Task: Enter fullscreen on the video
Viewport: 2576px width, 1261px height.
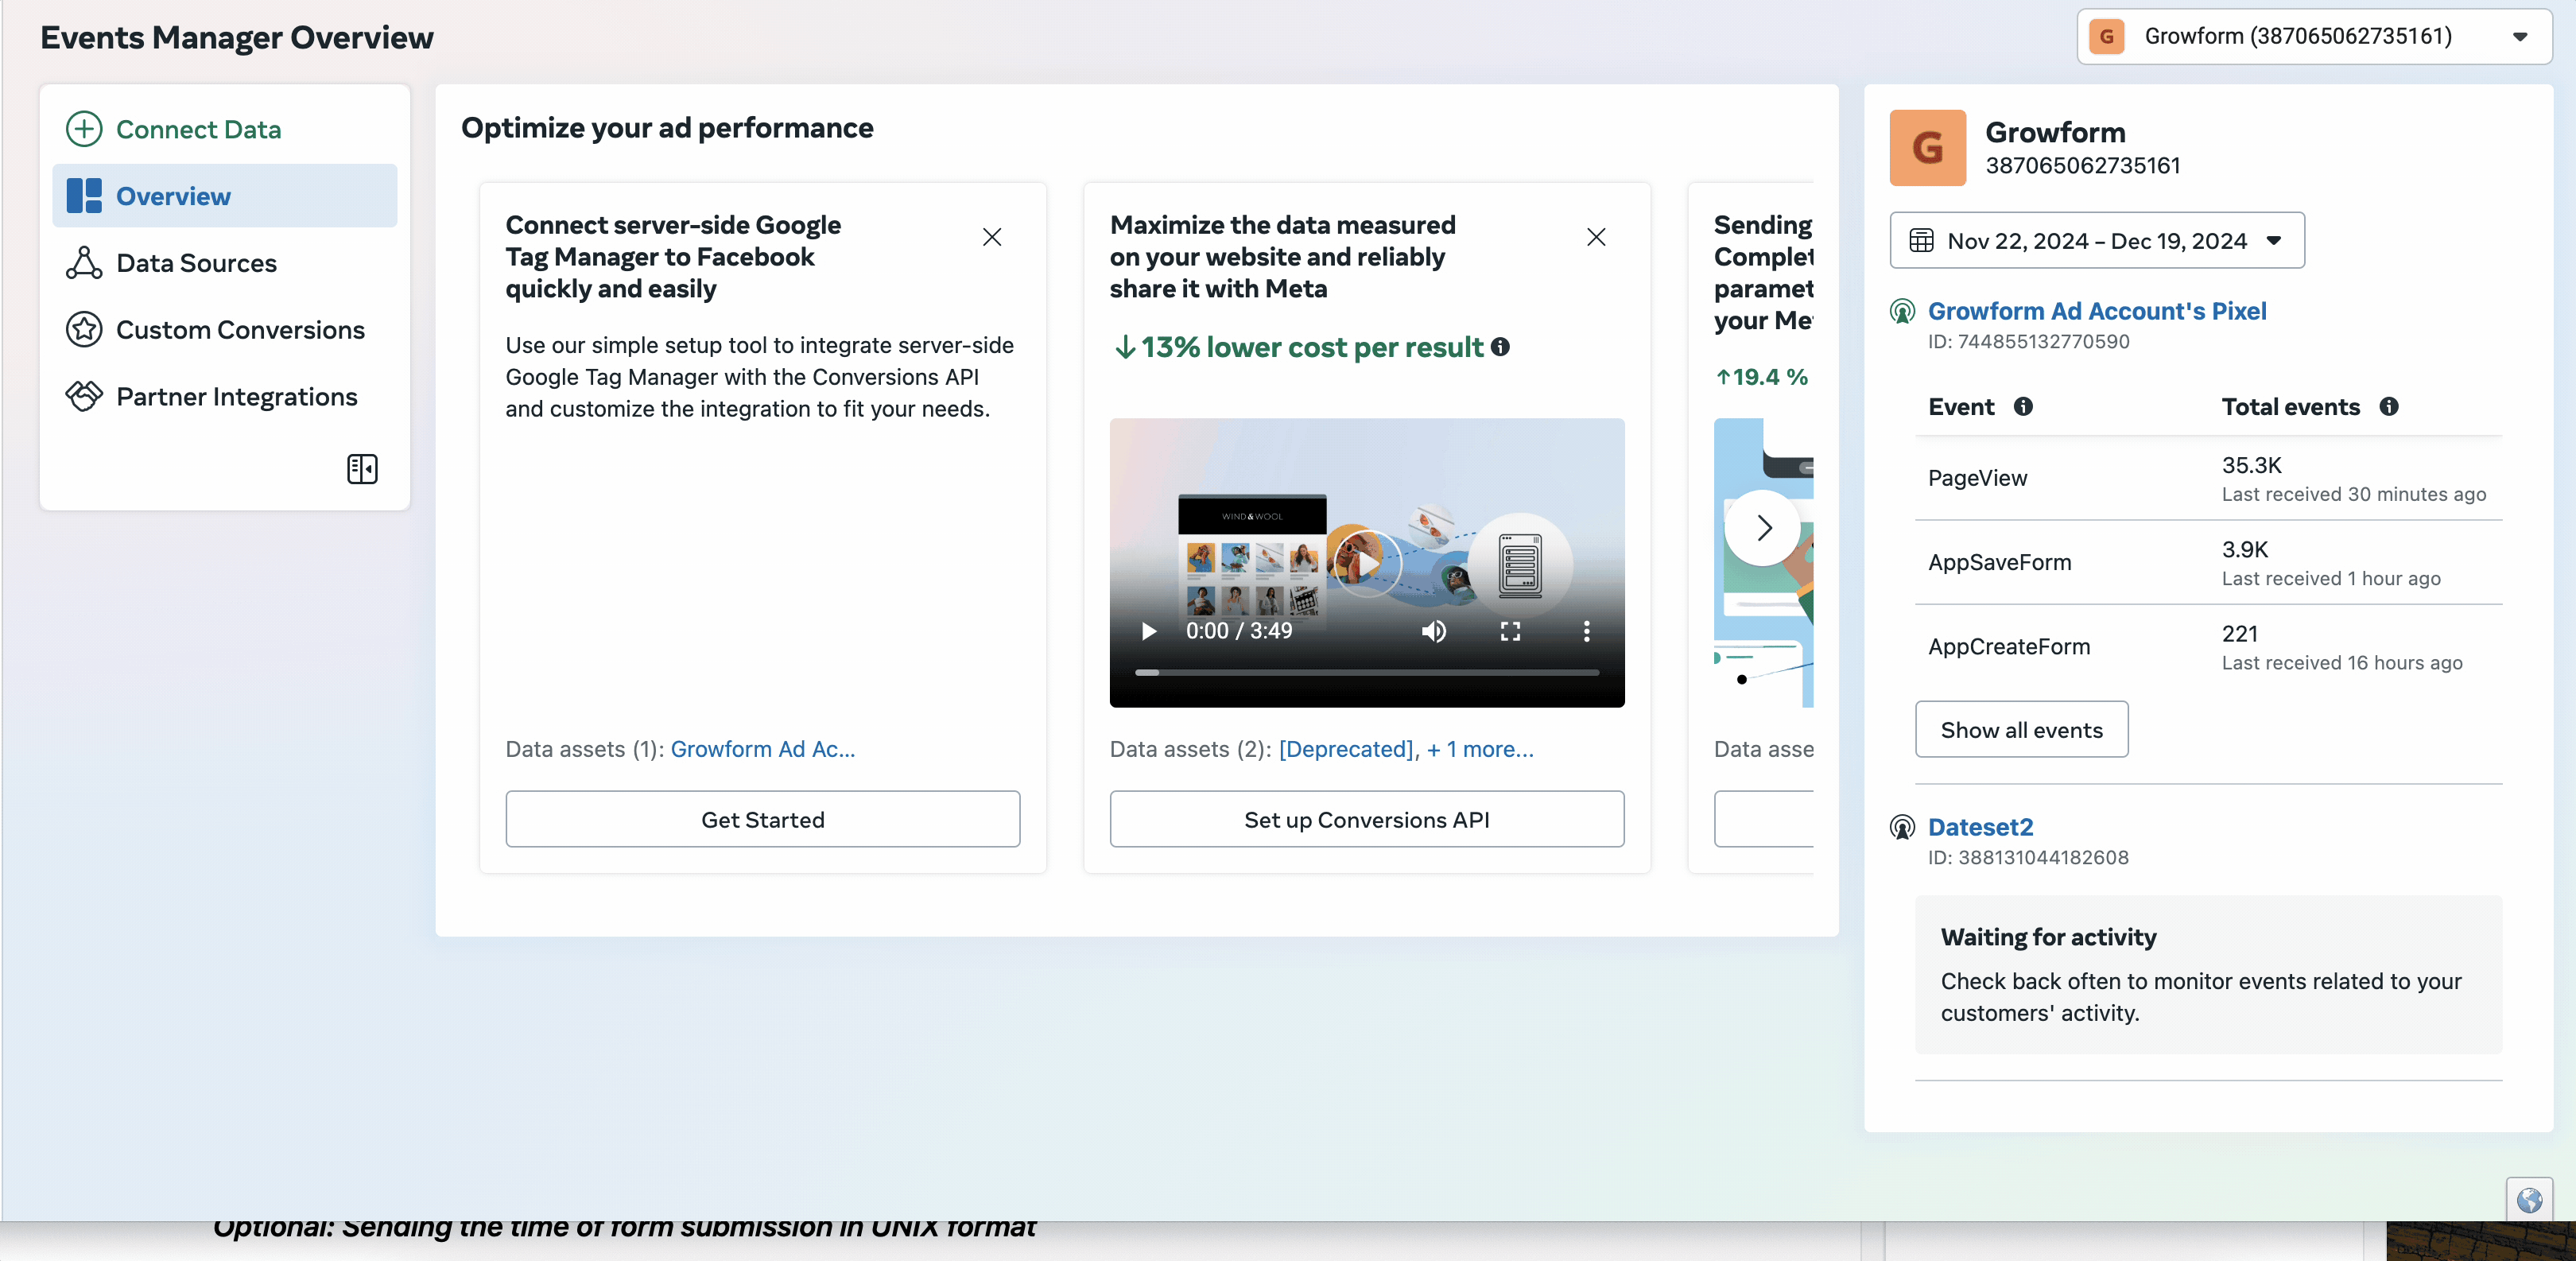Action: click(x=1510, y=631)
